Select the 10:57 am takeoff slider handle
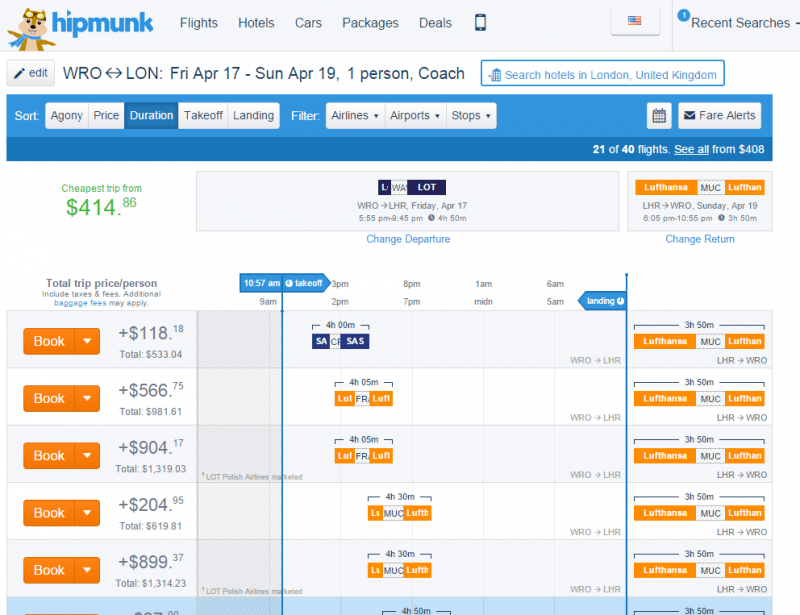The height and width of the screenshot is (615, 800). pos(284,283)
